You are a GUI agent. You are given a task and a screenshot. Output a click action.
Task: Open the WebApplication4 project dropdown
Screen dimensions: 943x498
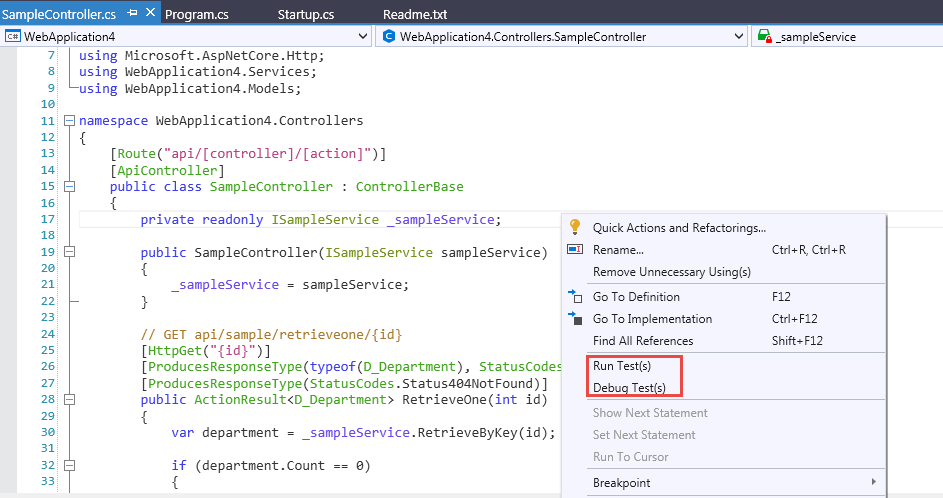(362, 37)
